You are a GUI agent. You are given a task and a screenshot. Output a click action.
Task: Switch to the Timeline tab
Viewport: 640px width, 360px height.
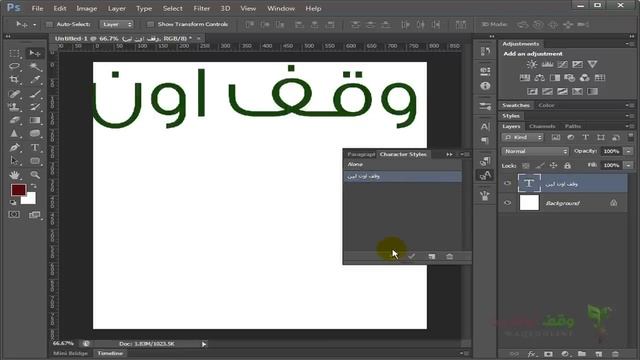coord(110,353)
